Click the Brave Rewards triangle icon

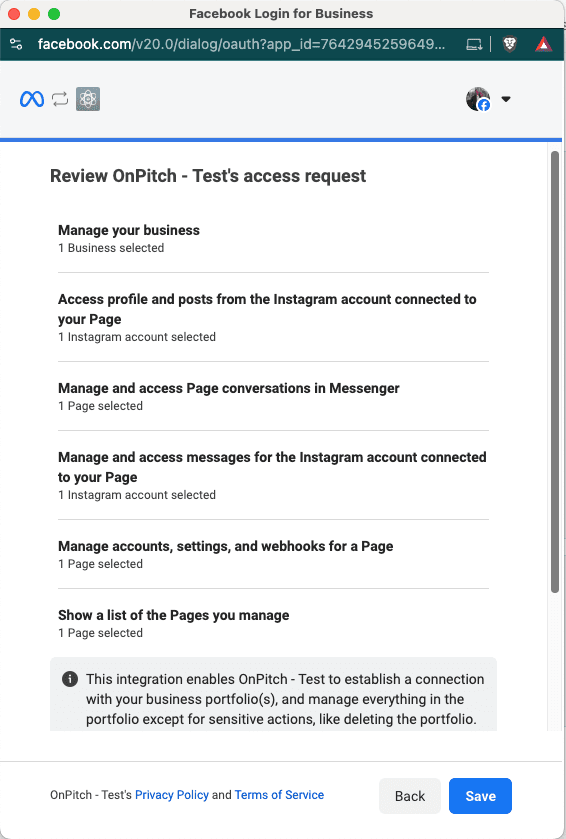click(x=544, y=44)
